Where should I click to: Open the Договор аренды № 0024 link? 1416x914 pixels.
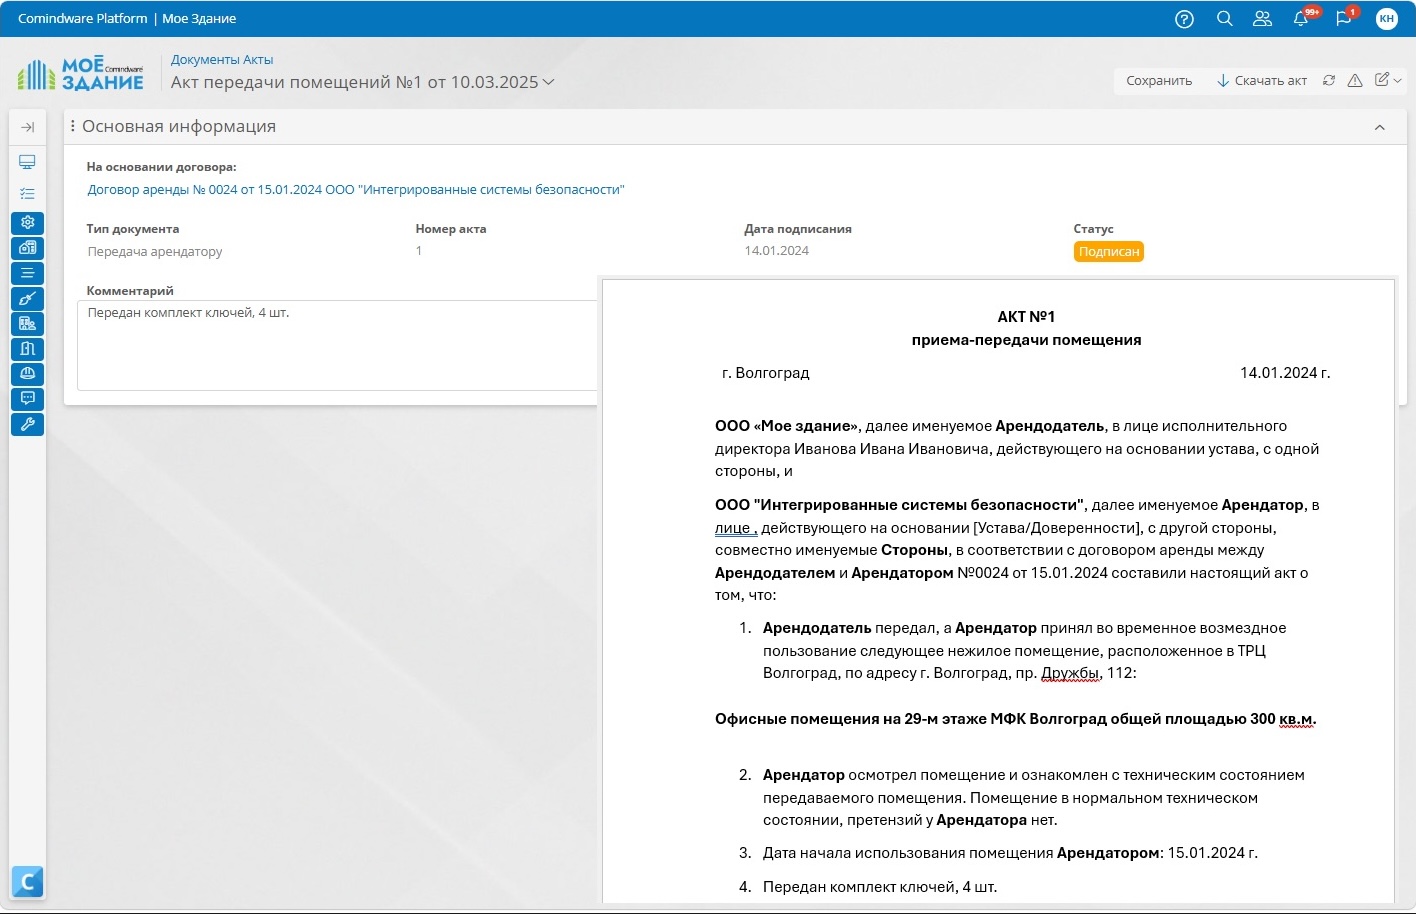pos(356,190)
